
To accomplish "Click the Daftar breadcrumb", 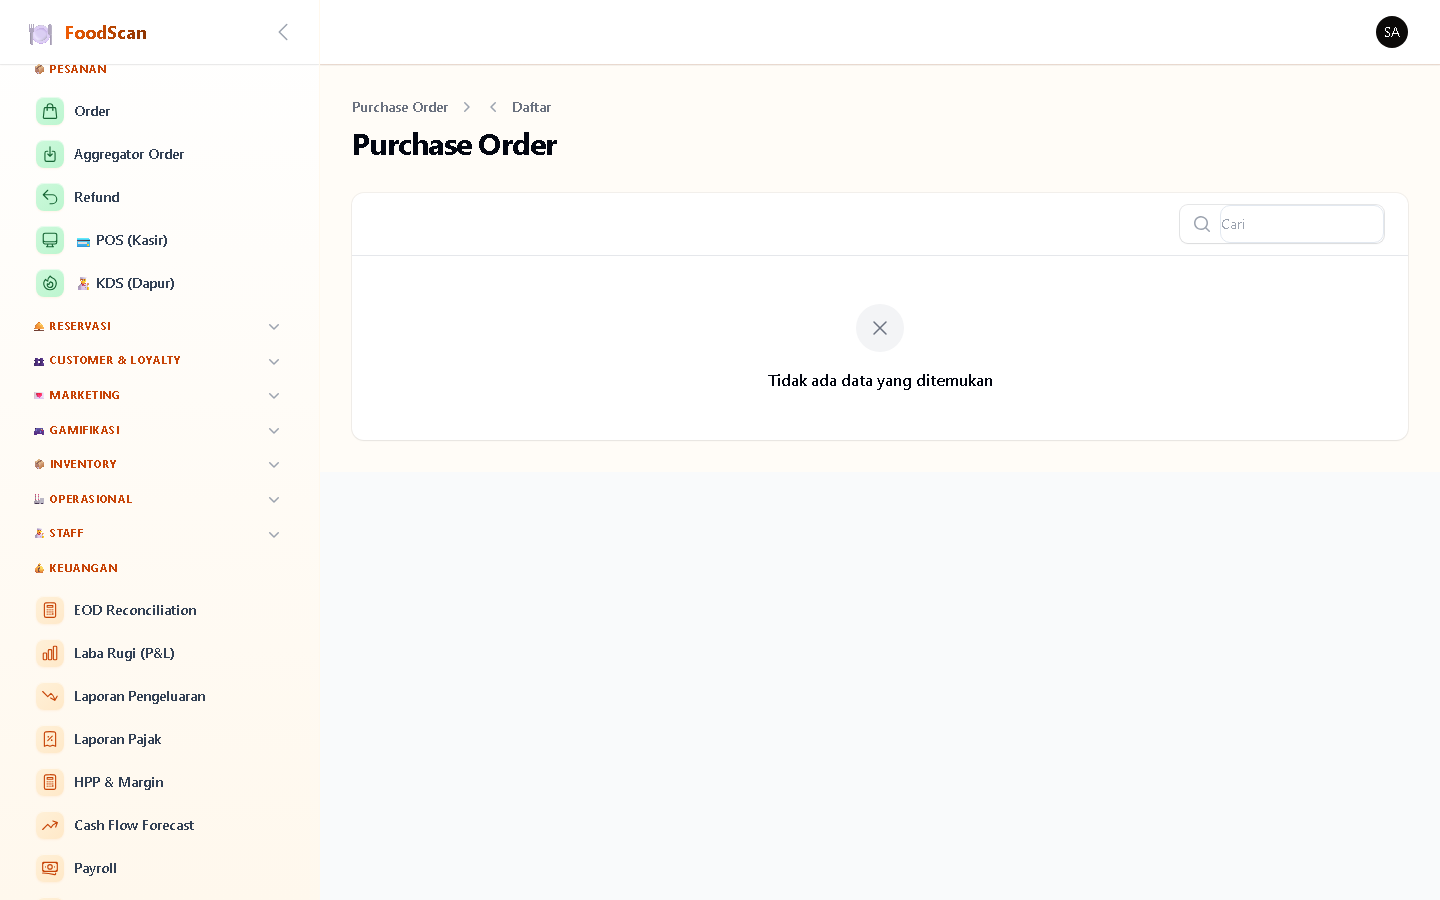I will click(x=531, y=107).
